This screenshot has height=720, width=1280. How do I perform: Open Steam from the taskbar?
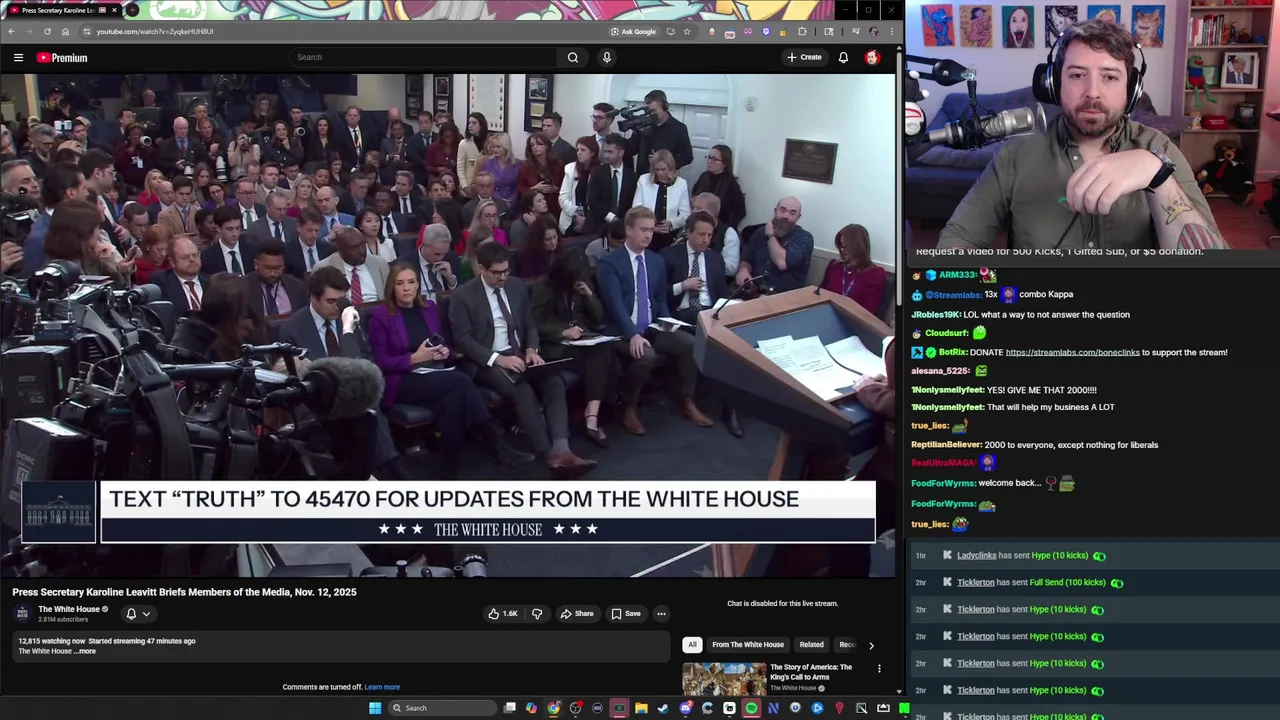coord(663,708)
